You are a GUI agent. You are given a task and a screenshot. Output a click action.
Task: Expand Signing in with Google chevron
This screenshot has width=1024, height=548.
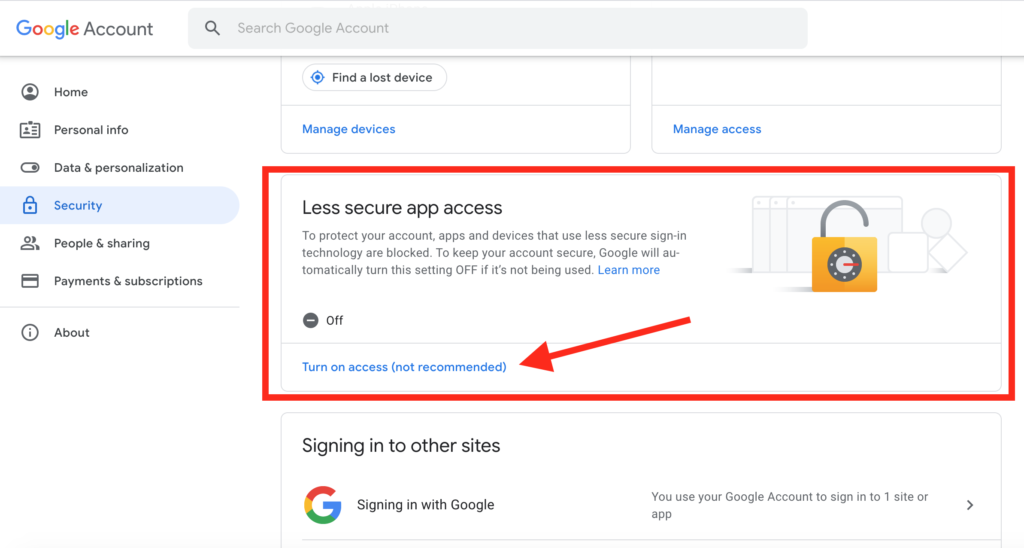point(970,505)
